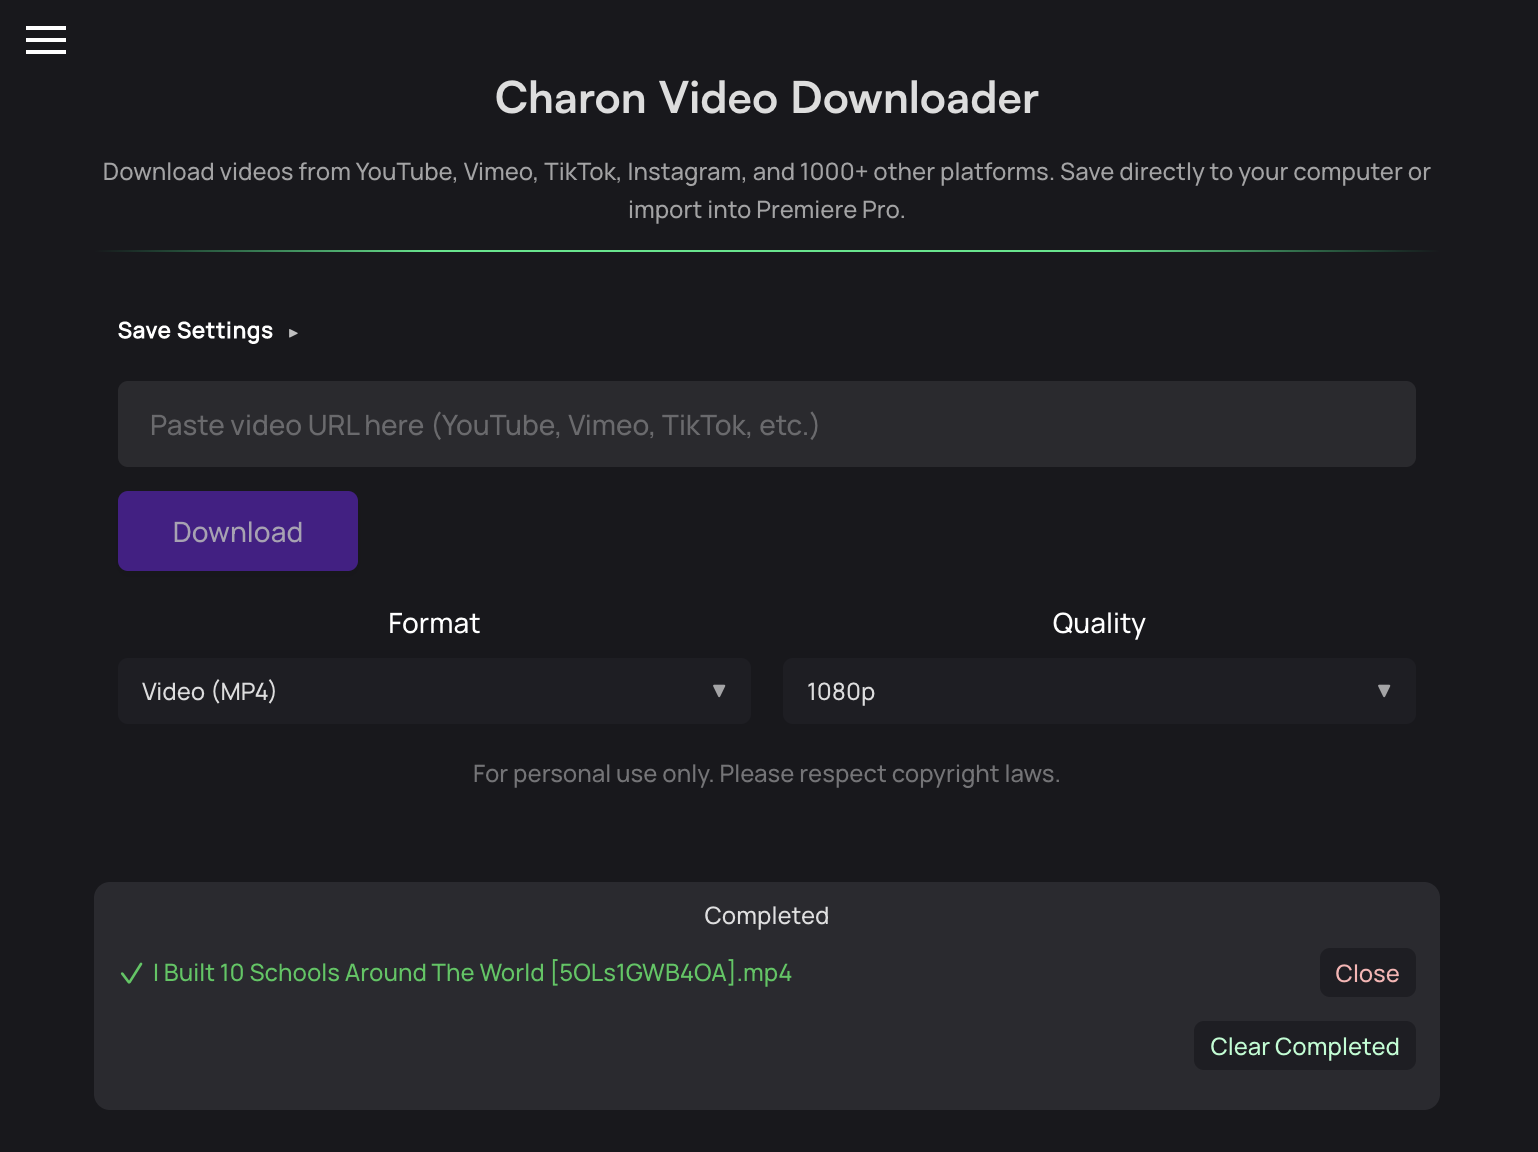This screenshot has width=1538, height=1152.
Task: Click the video URL input field
Action: coord(766,424)
